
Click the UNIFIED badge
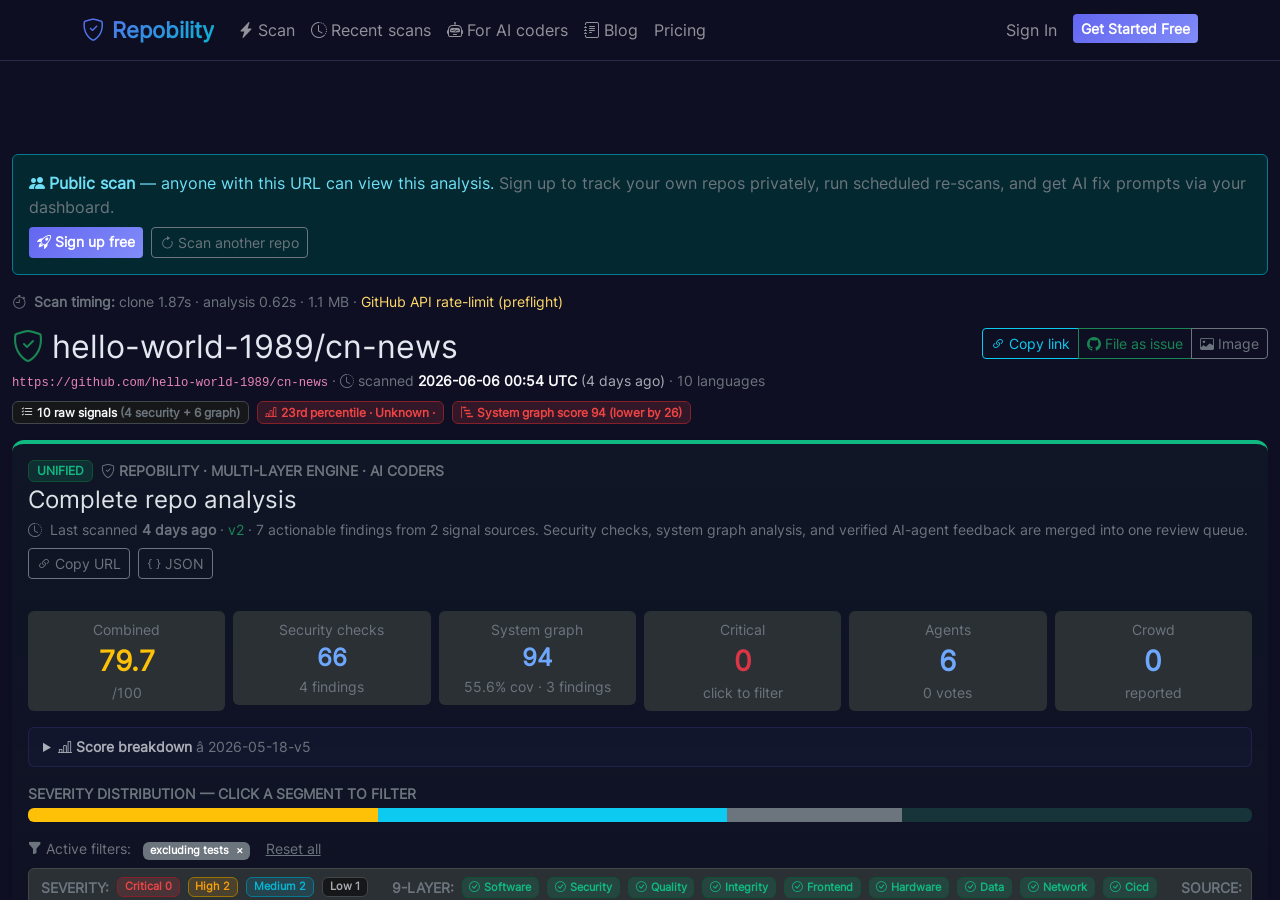point(60,471)
